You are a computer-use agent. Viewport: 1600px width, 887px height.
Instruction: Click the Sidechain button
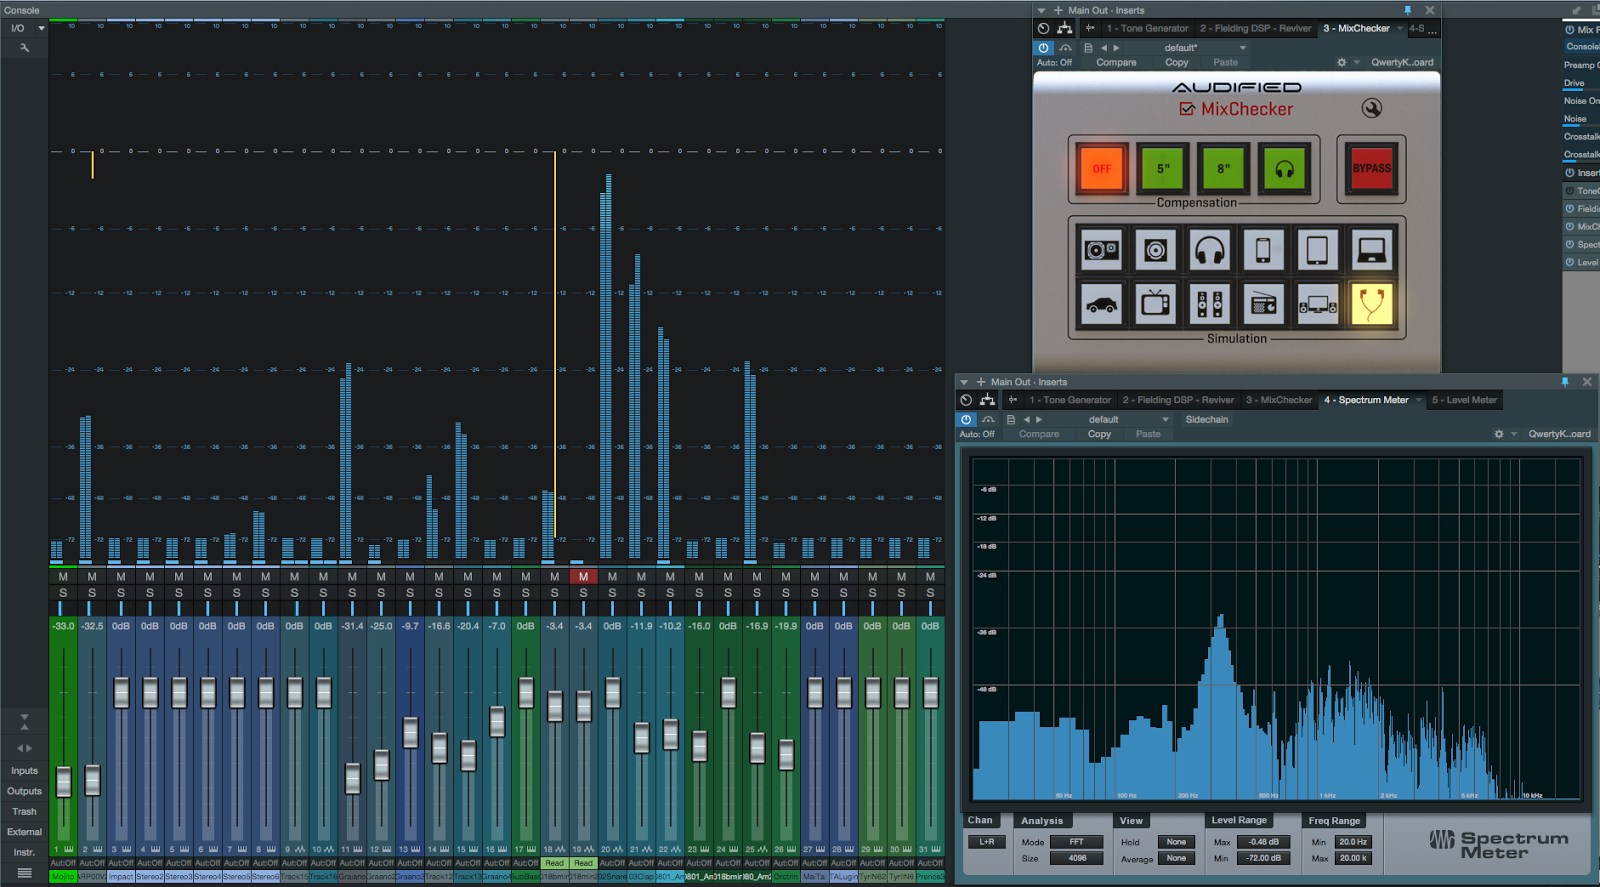(x=1207, y=420)
